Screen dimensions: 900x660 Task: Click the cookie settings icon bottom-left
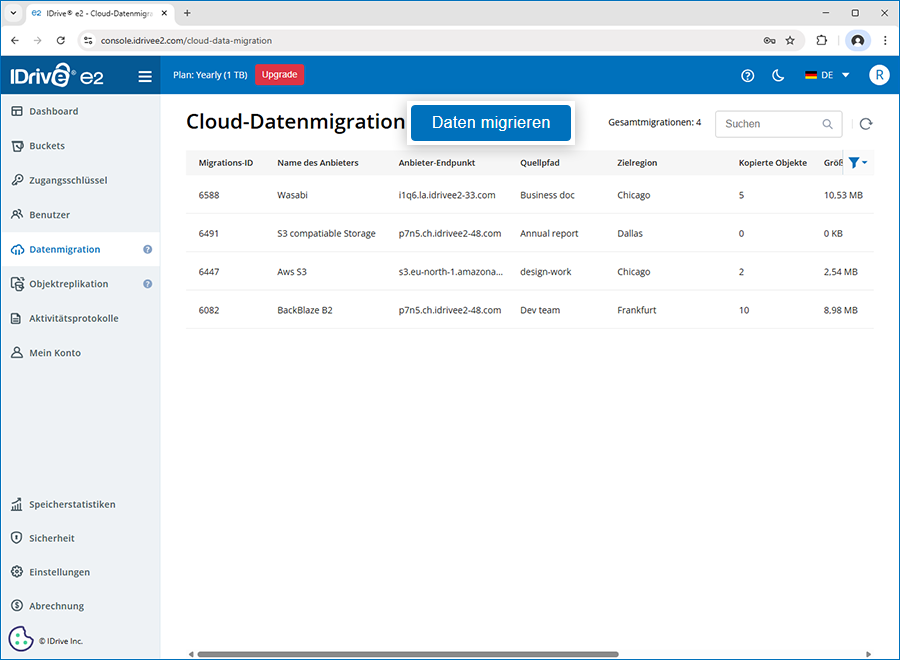click(x=21, y=639)
